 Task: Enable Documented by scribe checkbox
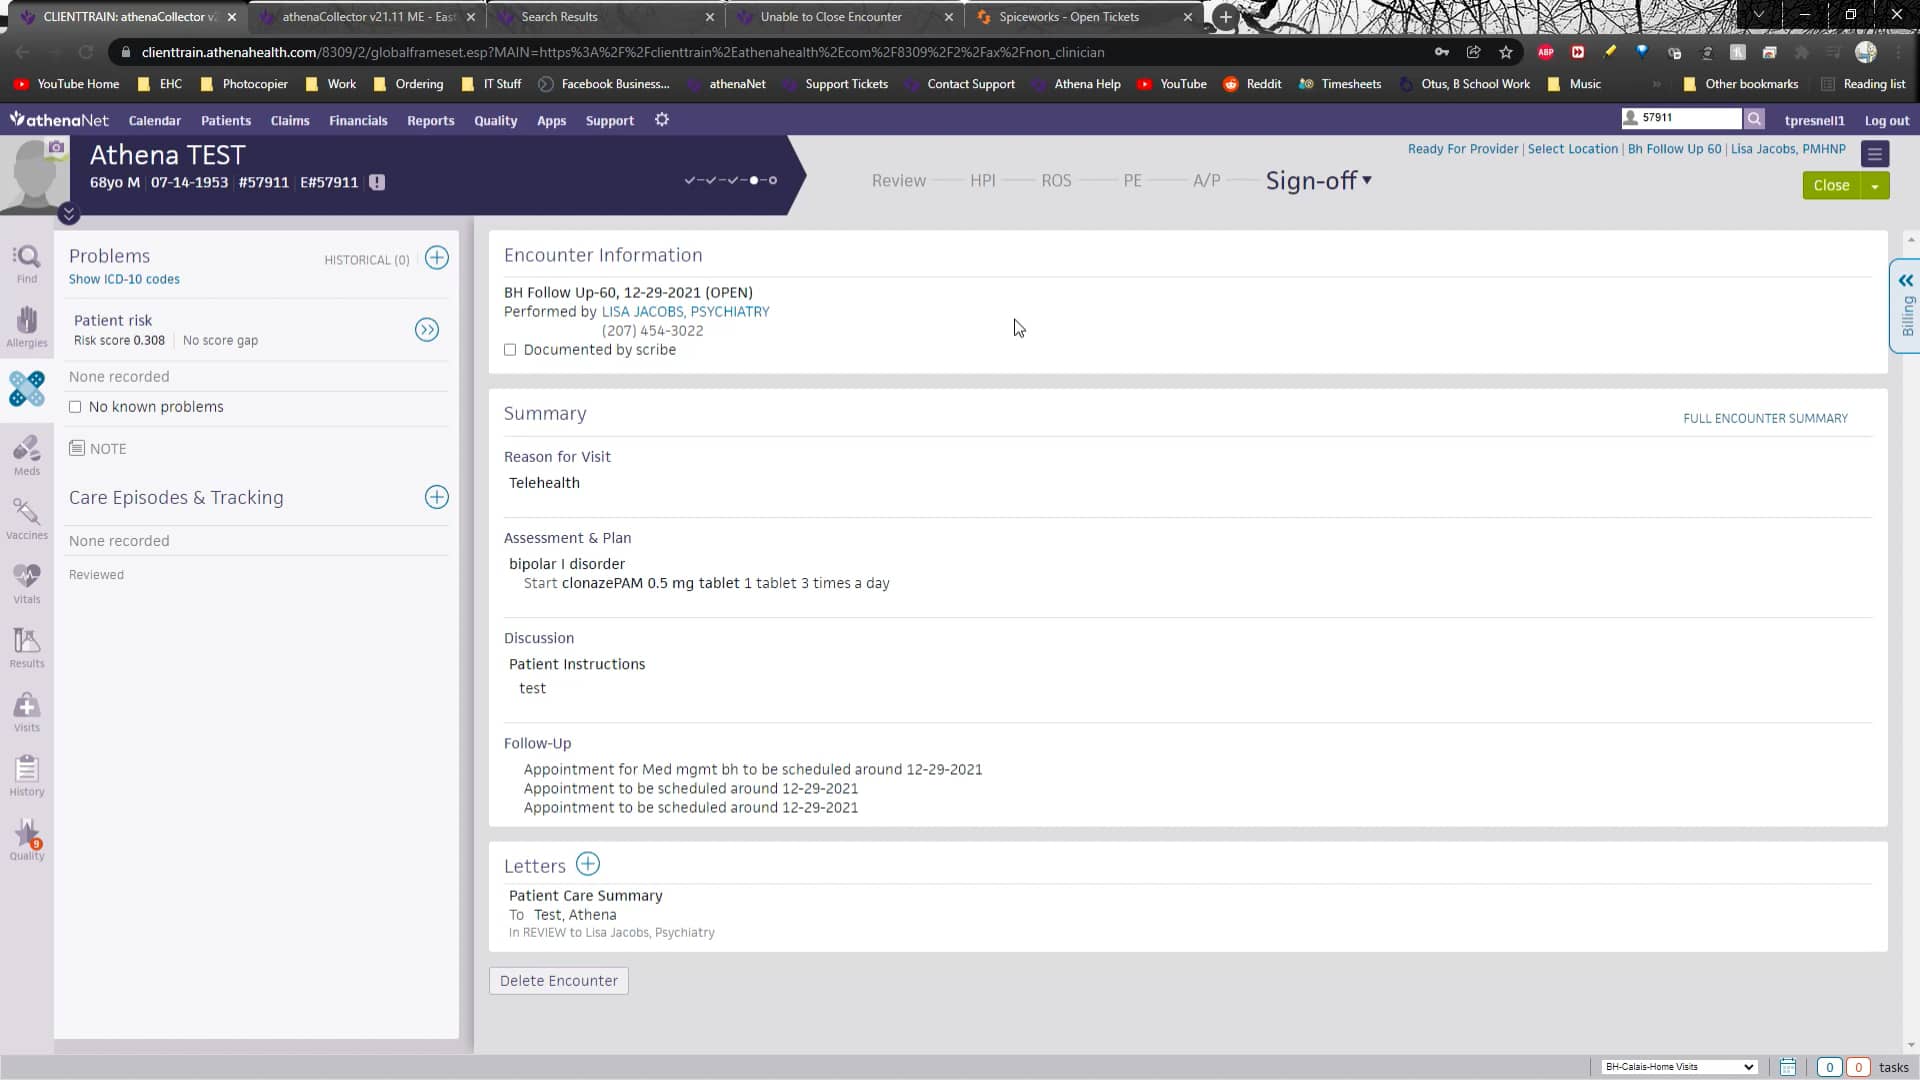pos(510,350)
